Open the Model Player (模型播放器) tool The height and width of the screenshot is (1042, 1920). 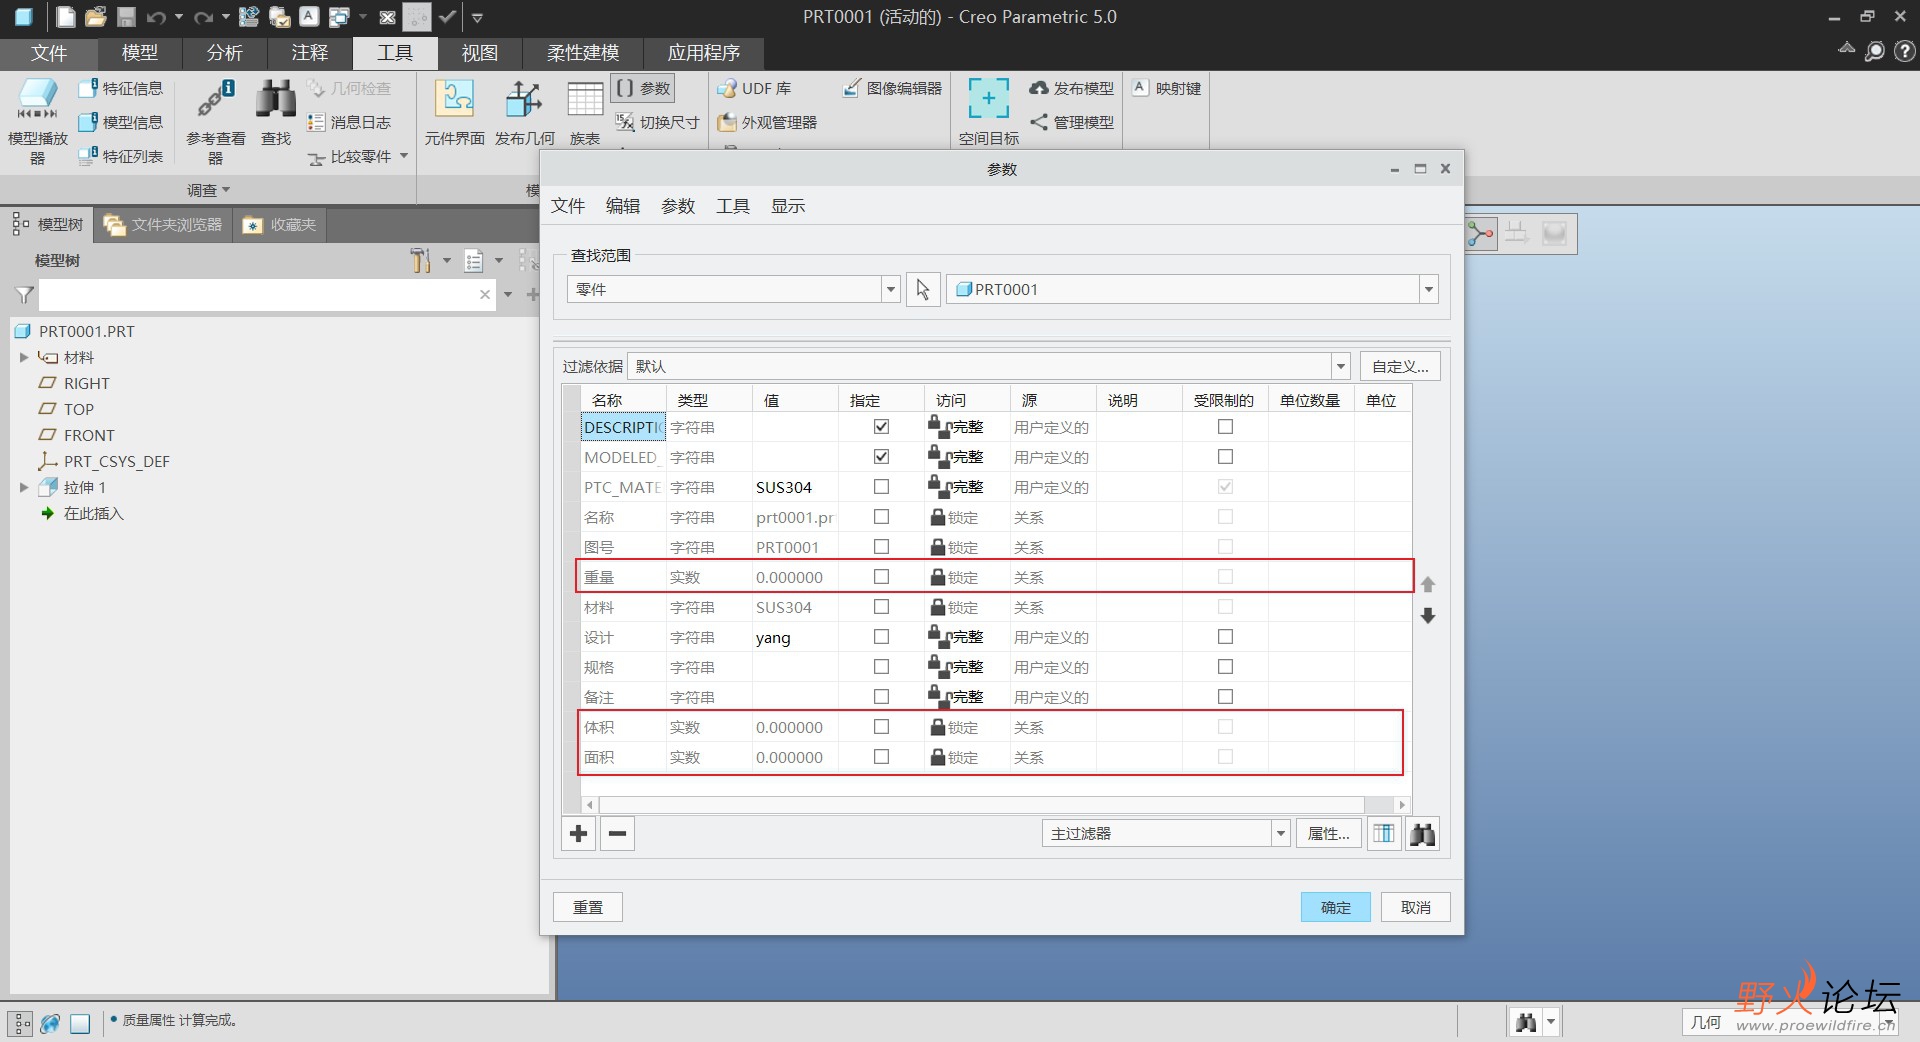tap(37, 120)
